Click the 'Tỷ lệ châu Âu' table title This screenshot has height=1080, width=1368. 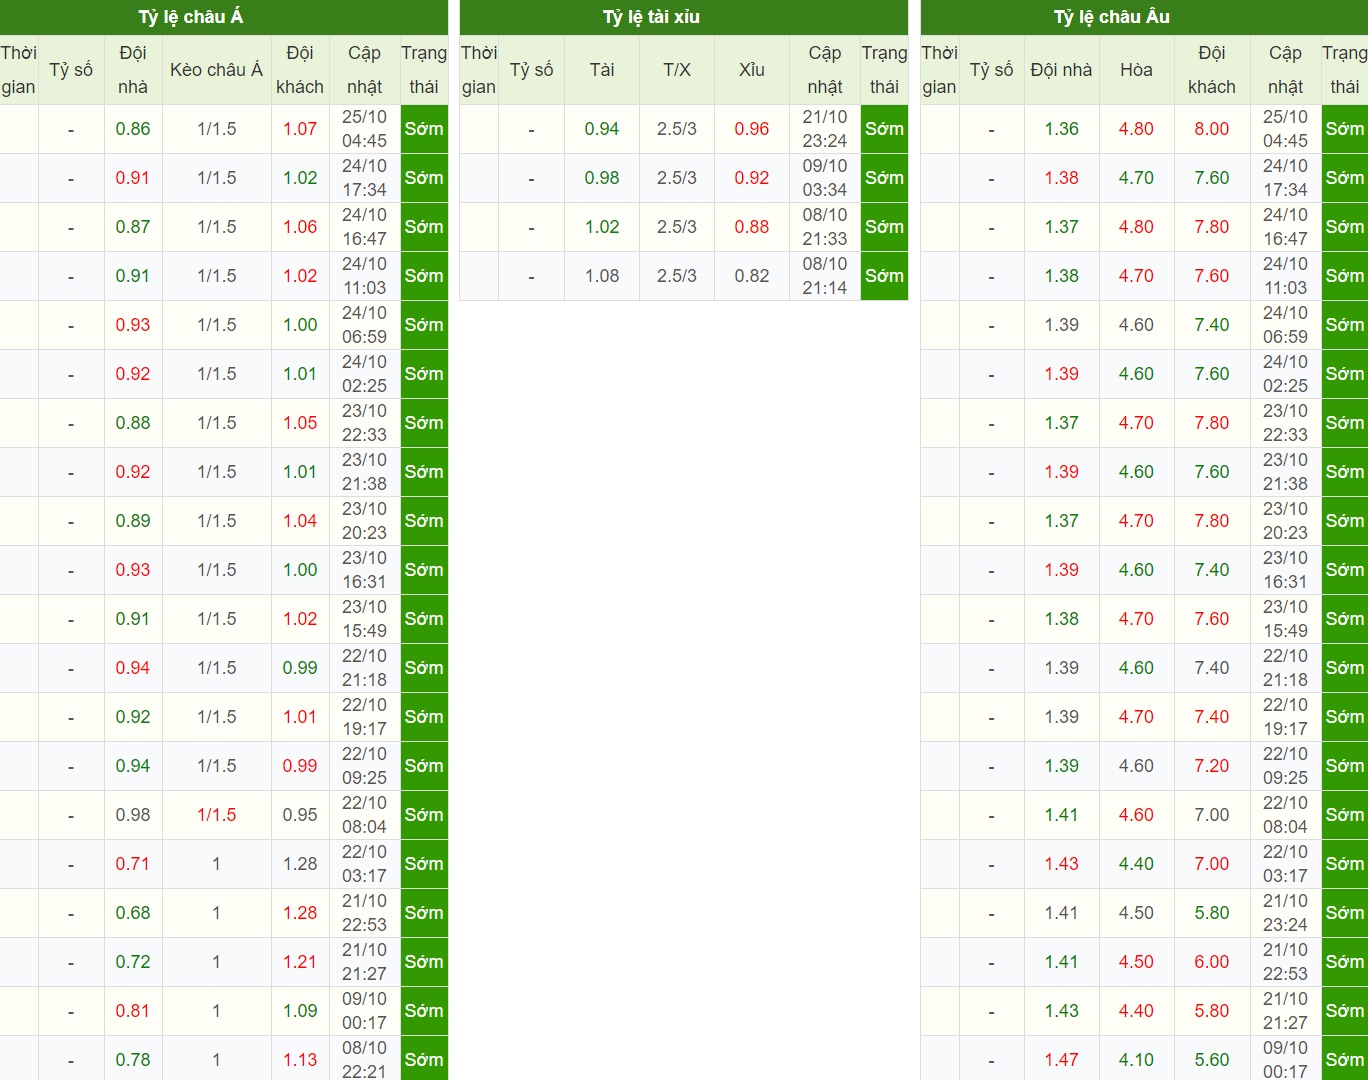(x=1111, y=17)
